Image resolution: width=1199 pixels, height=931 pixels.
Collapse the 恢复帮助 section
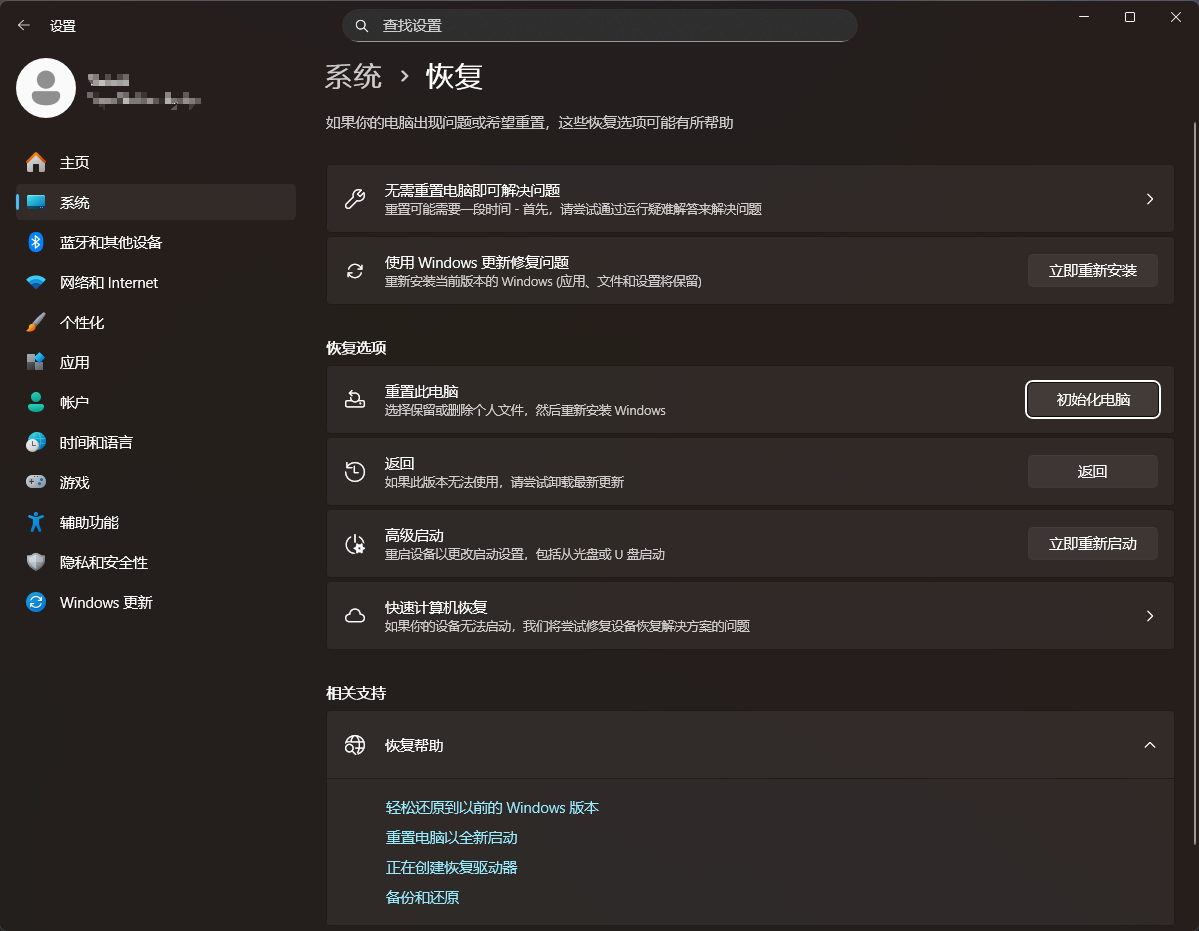[x=1149, y=744]
